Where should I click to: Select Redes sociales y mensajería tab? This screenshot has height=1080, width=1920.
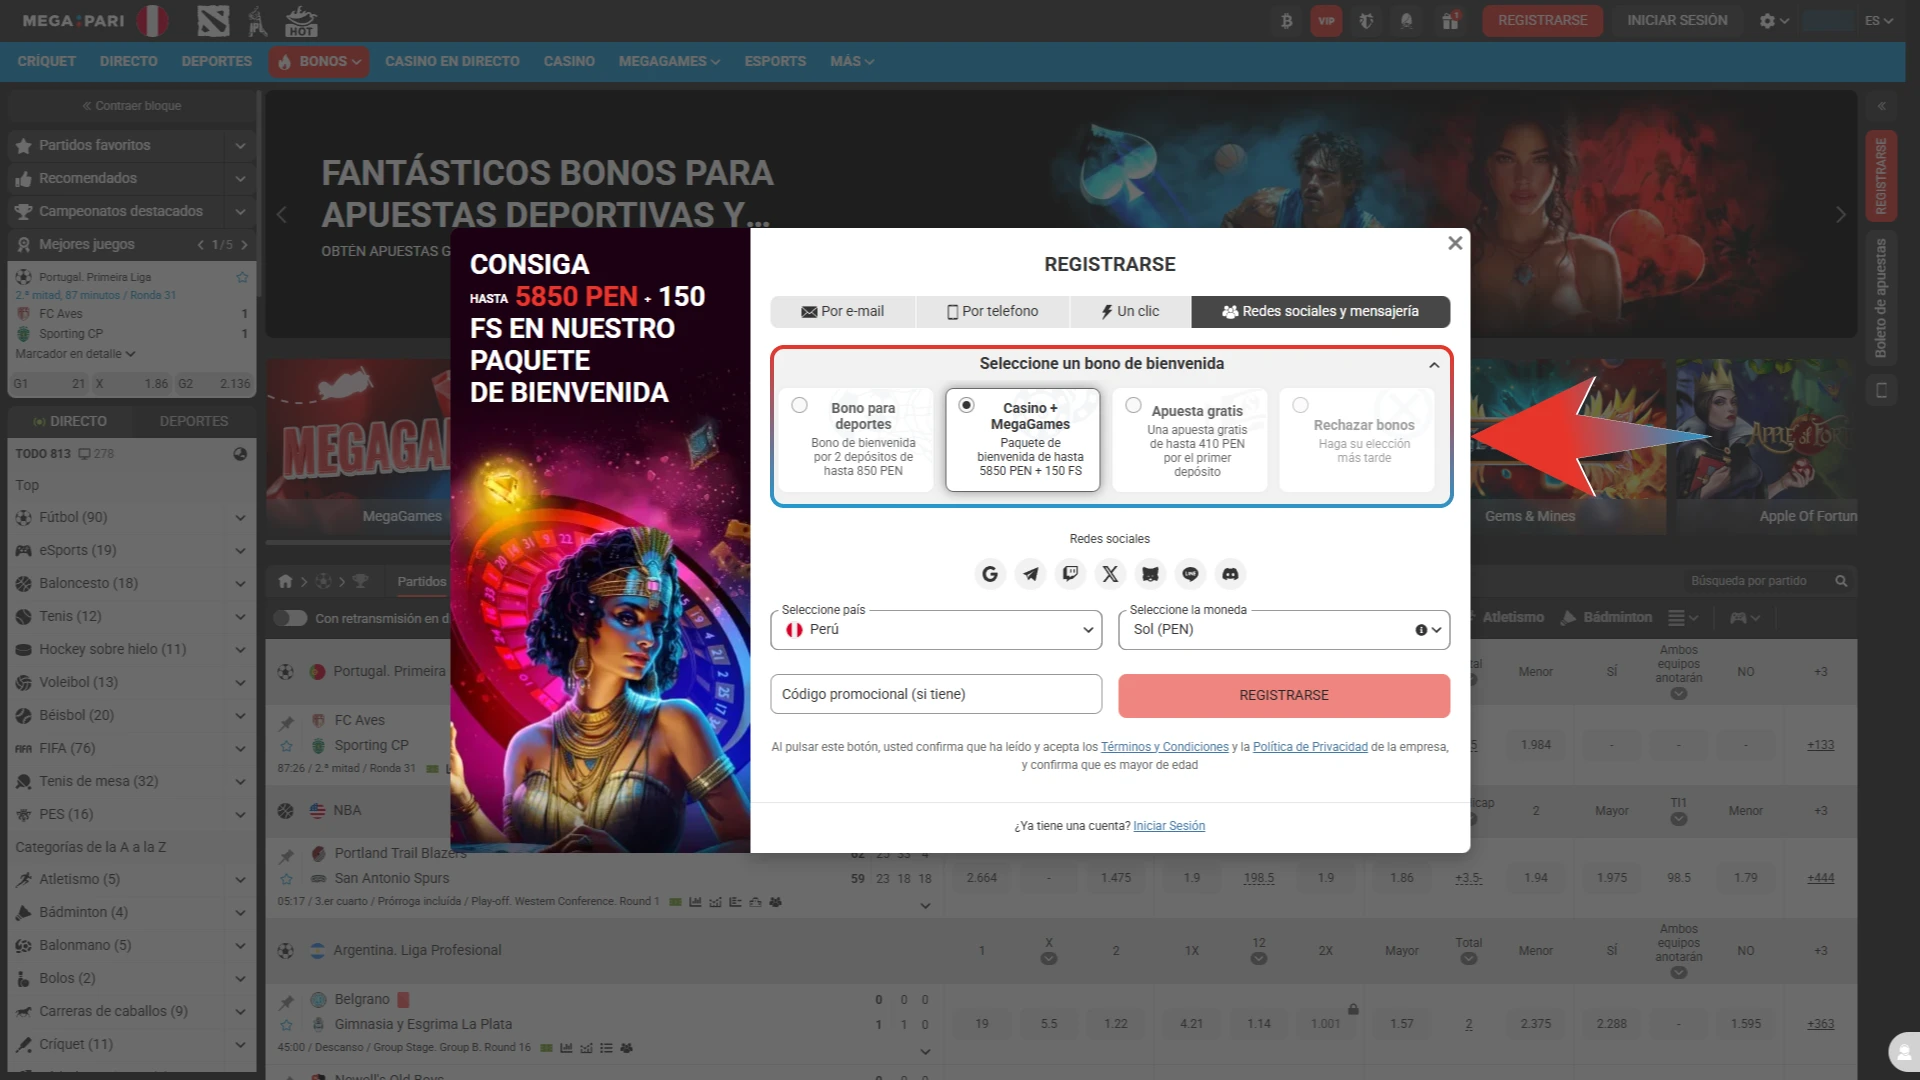point(1320,312)
